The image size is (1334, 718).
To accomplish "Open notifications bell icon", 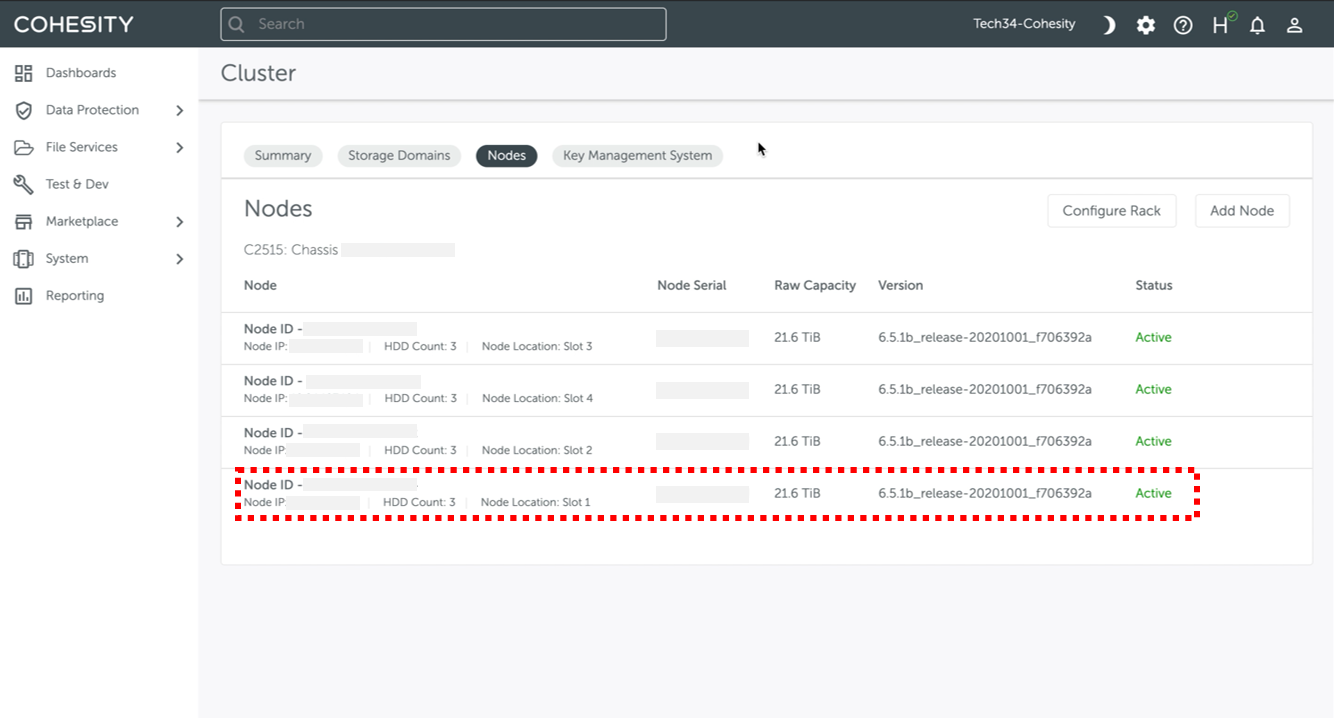I will (1258, 25).
